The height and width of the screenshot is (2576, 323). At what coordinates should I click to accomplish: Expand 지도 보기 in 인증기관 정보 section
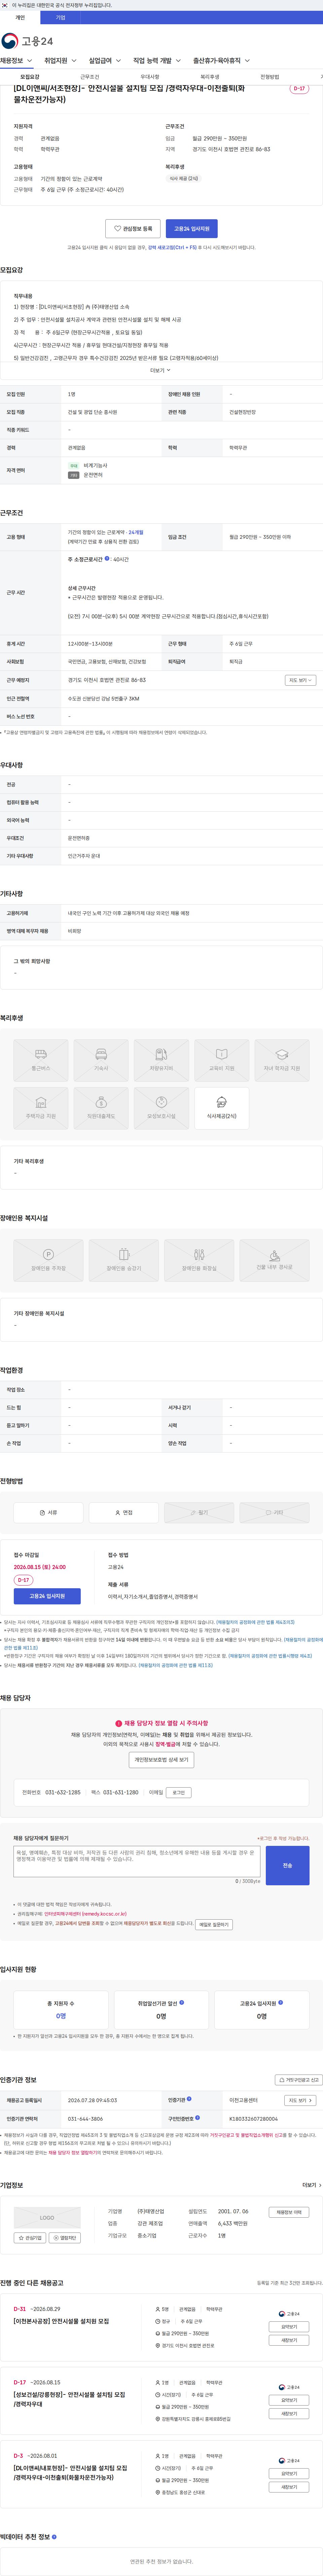pos(300,2100)
